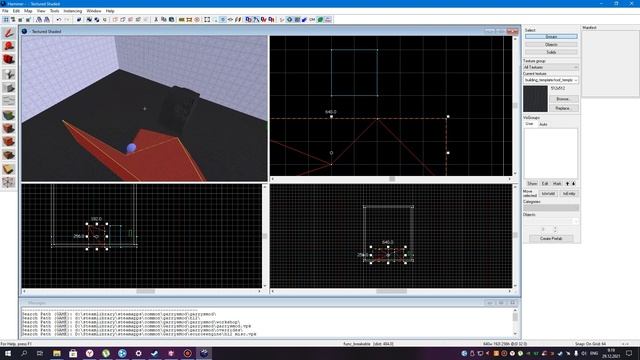This screenshot has height=360, width=640.
Task: Click the top view horizontal scrollbar thumb
Action: 392,179
